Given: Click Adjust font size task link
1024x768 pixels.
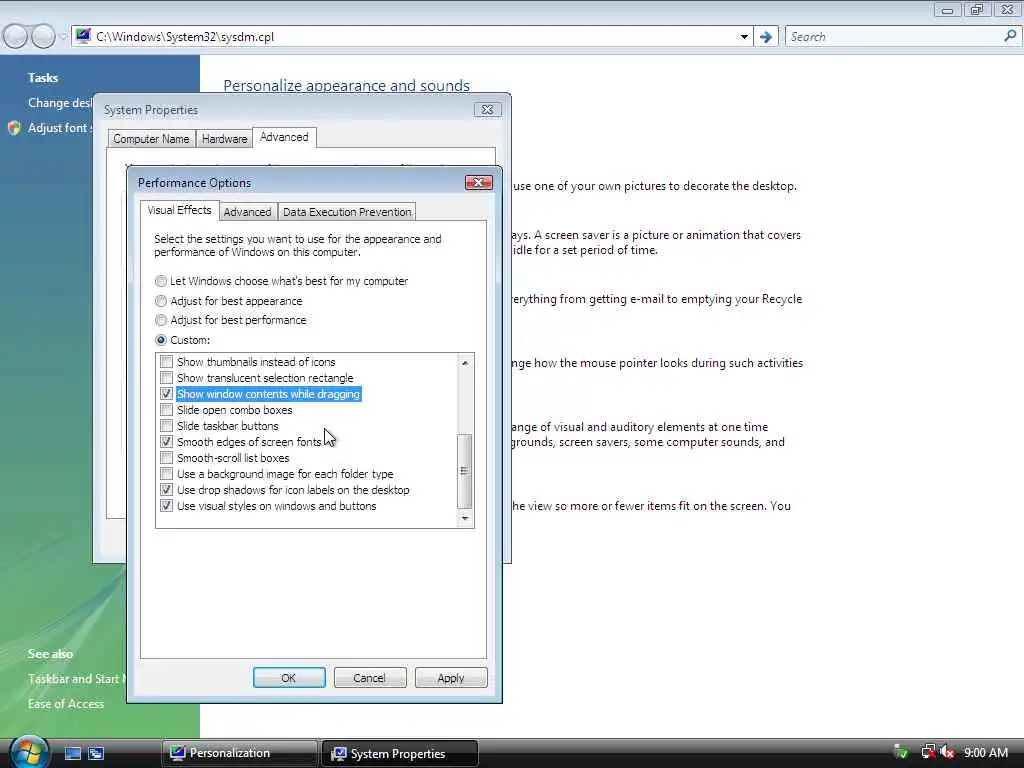Looking at the screenshot, I should tap(60, 128).
